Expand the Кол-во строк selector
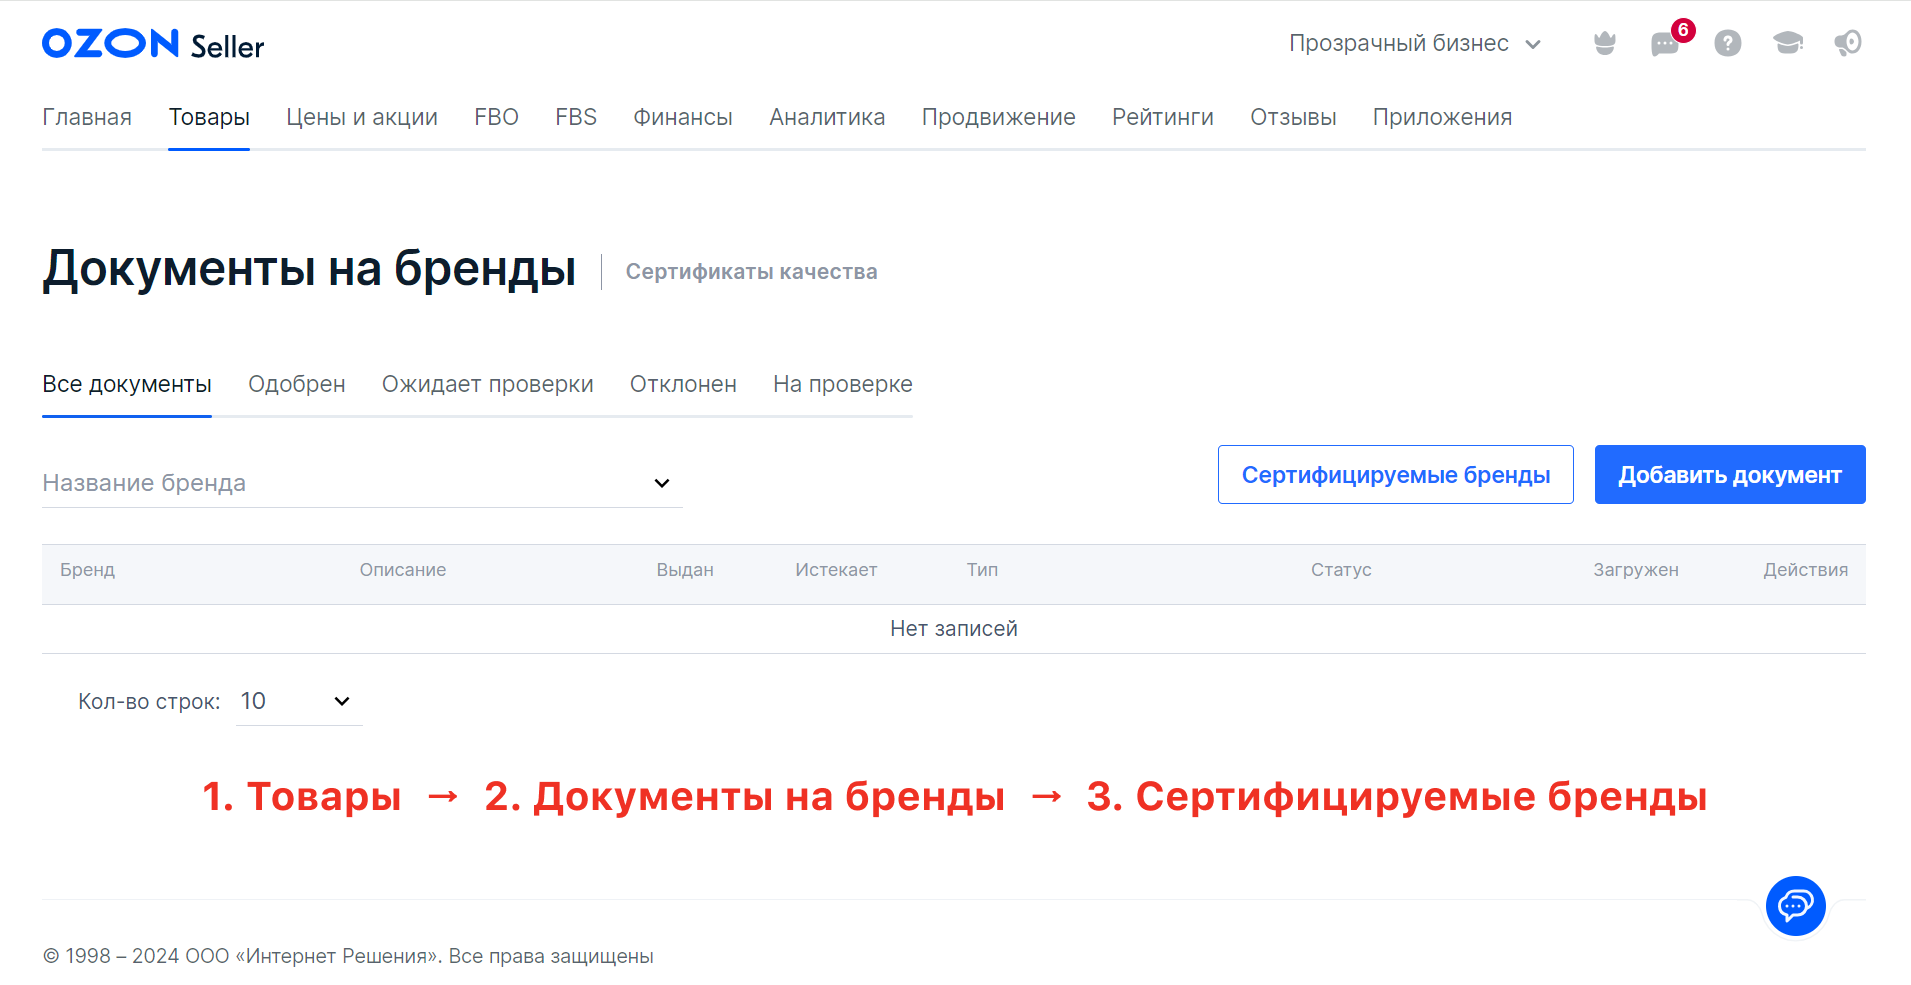Screen dimensions: 1911x985 [x=299, y=701]
